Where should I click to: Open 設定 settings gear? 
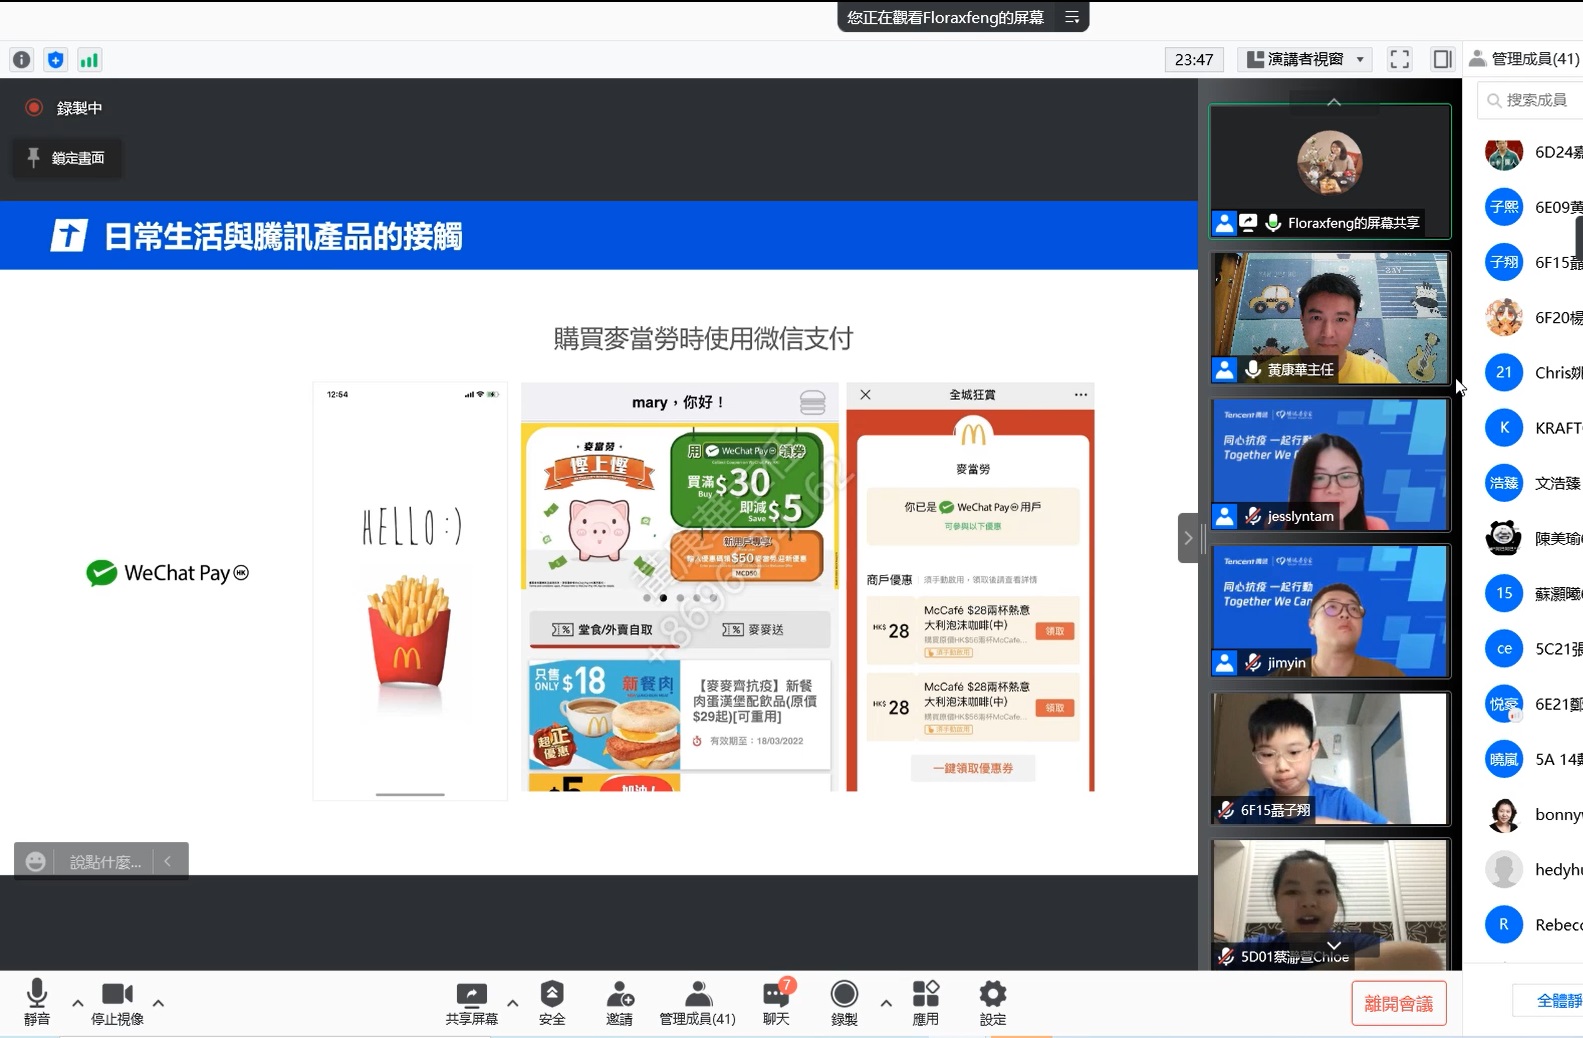(993, 1002)
